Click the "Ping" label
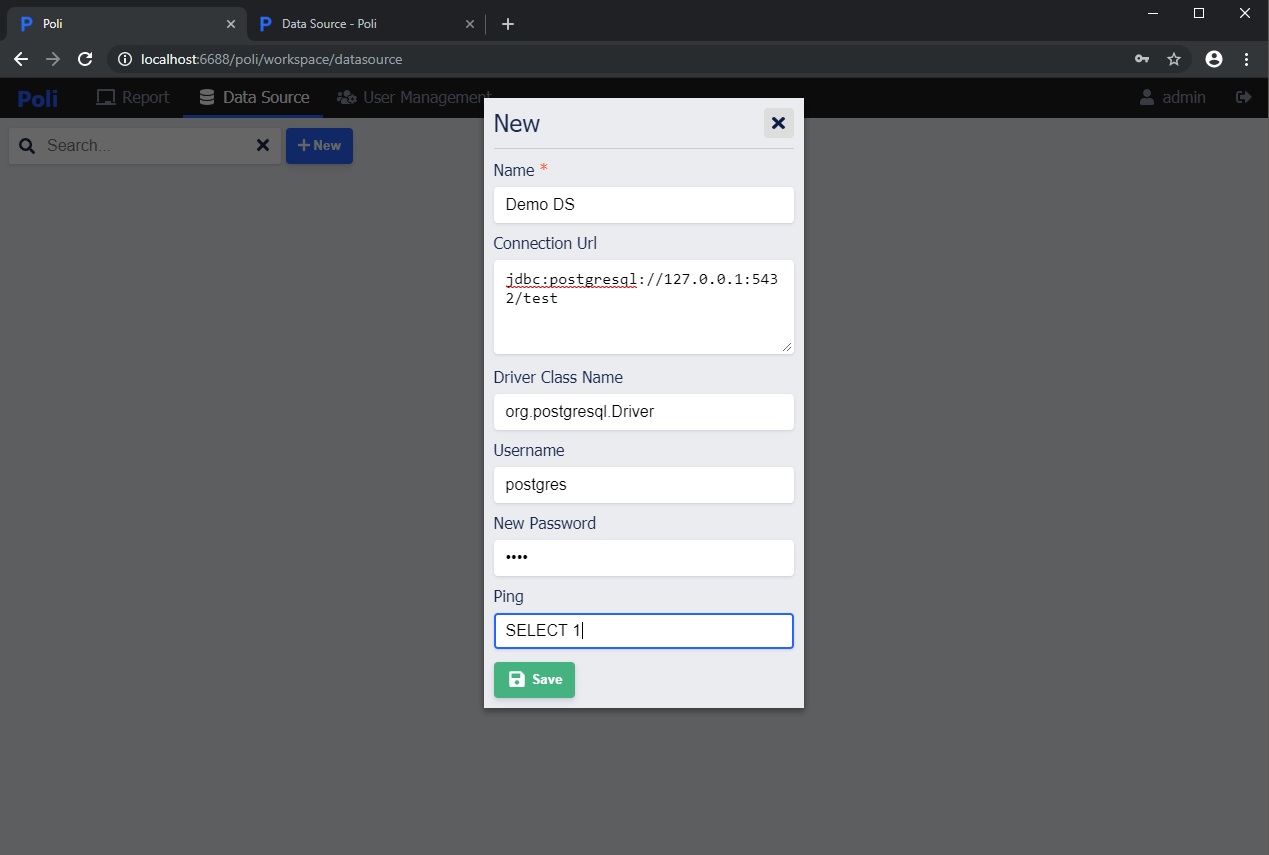The image size is (1269, 855). 509,597
